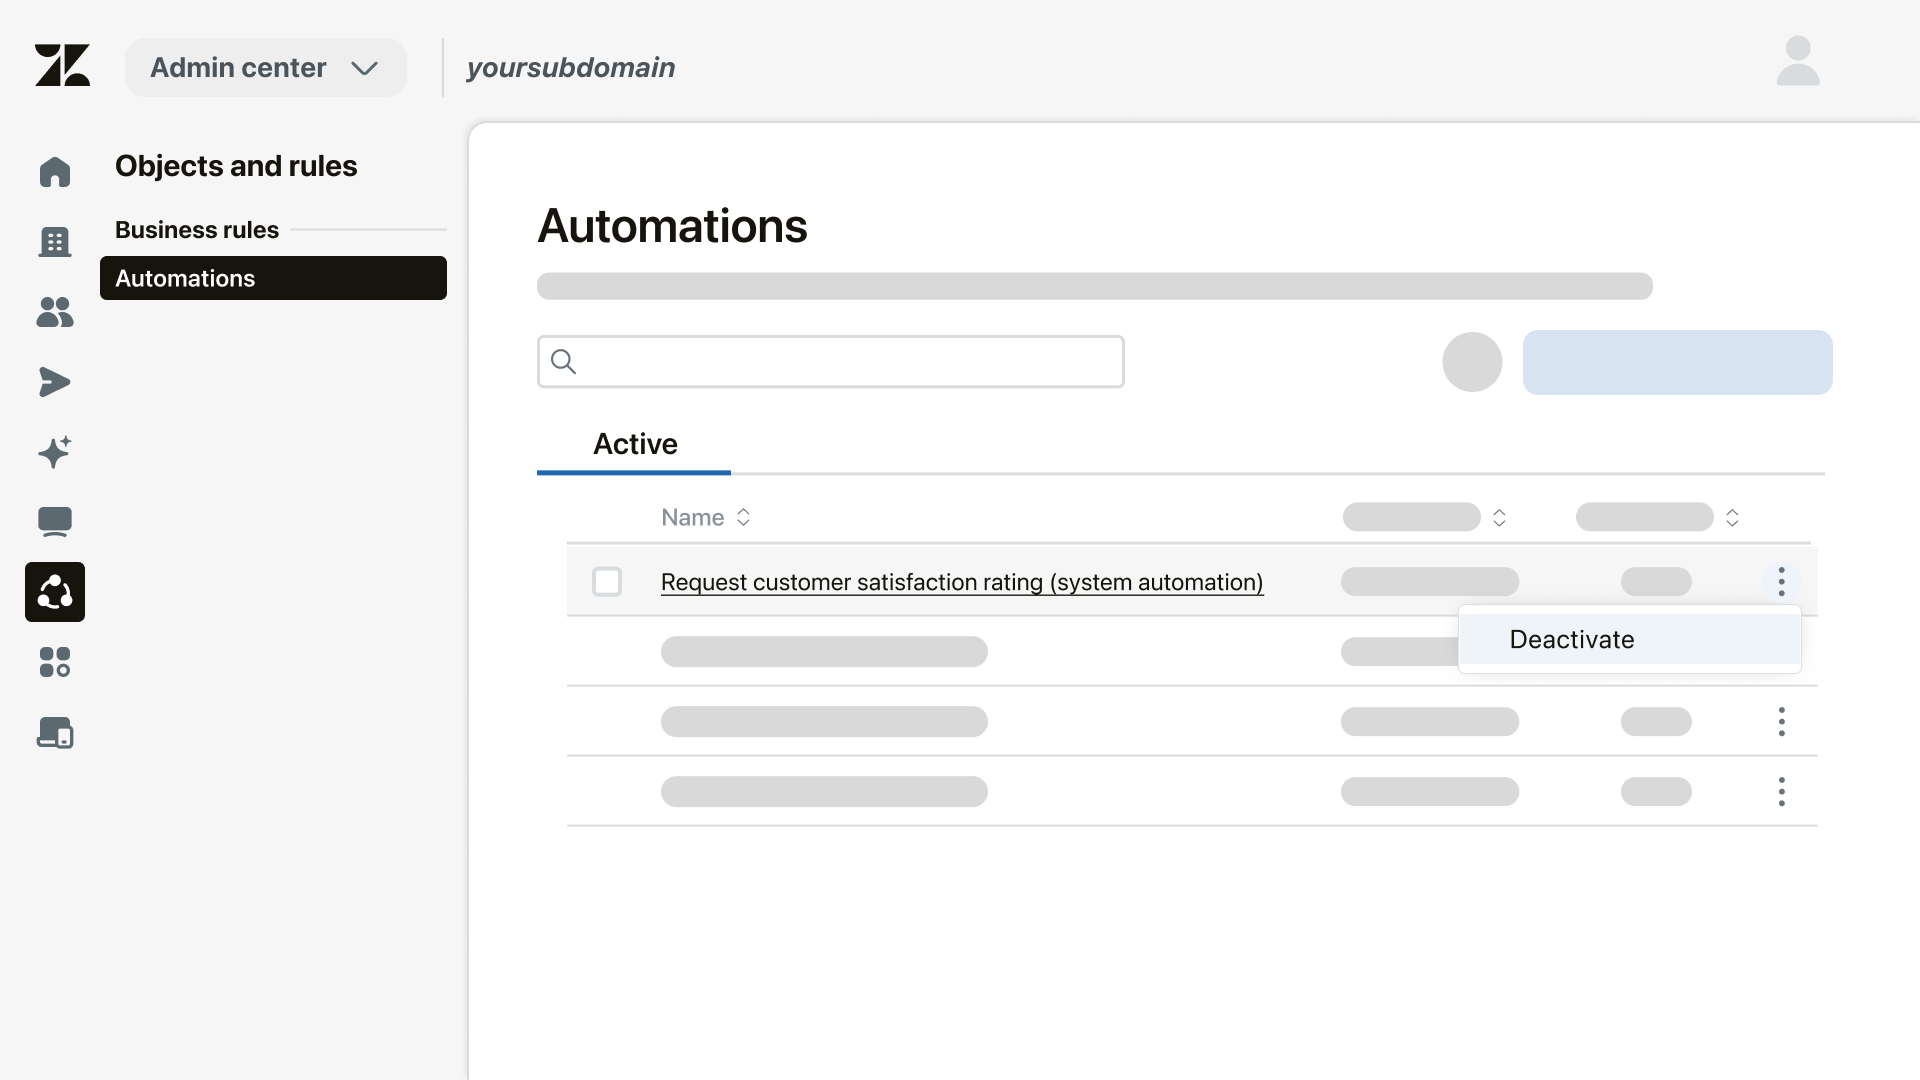
Task: Open the overflow menu on the last row
Action: click(1781, 791)
